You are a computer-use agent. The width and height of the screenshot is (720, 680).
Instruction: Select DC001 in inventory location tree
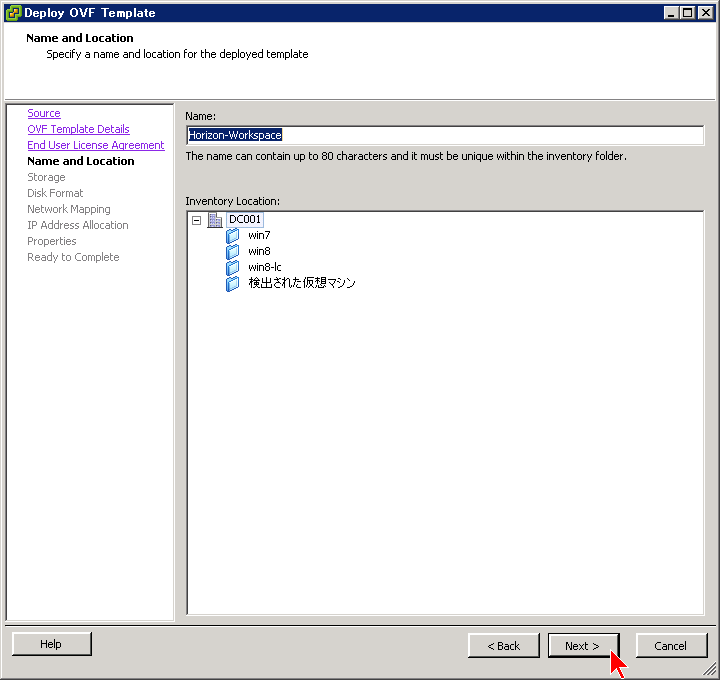tap(245, 219)
